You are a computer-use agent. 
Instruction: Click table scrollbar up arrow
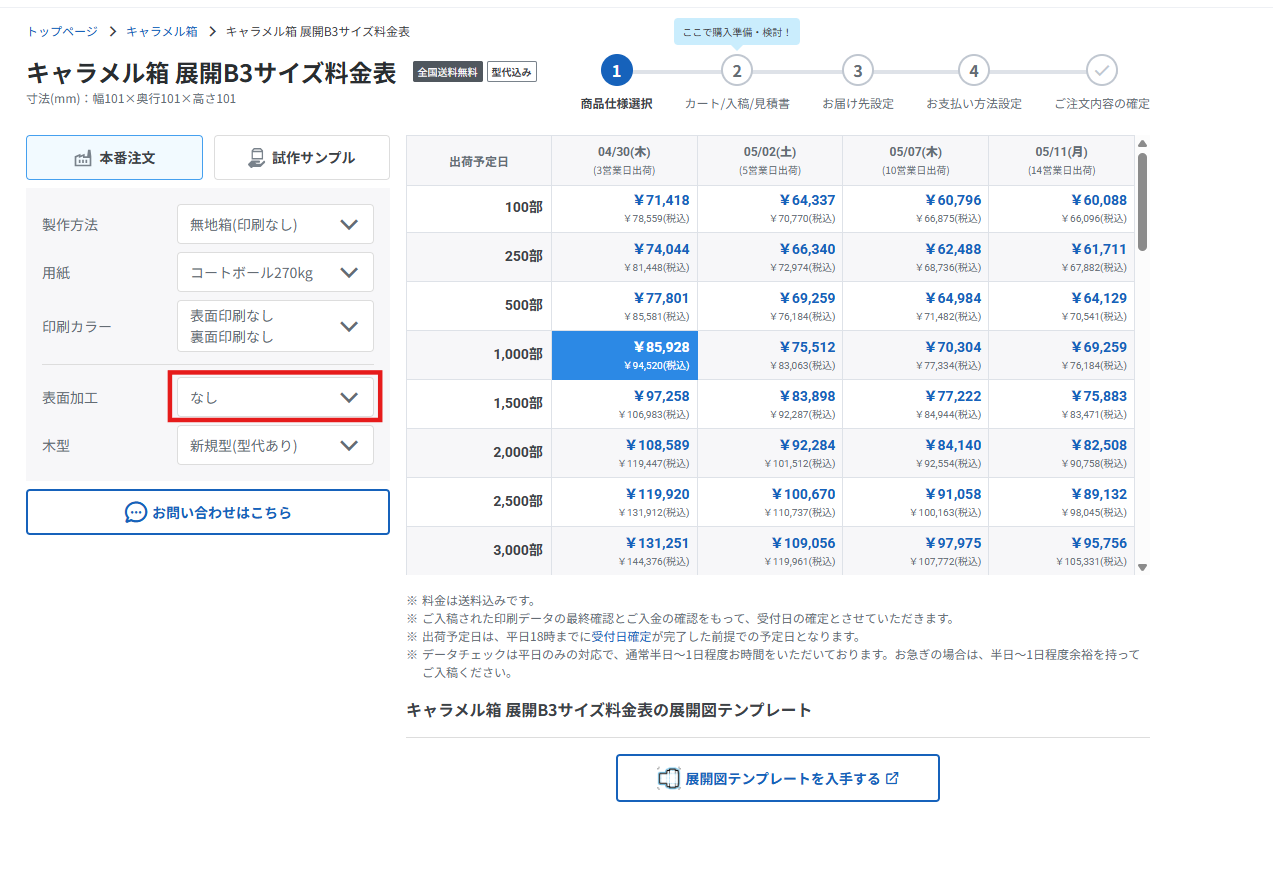pyautogui.click(x=1143, y=143)
